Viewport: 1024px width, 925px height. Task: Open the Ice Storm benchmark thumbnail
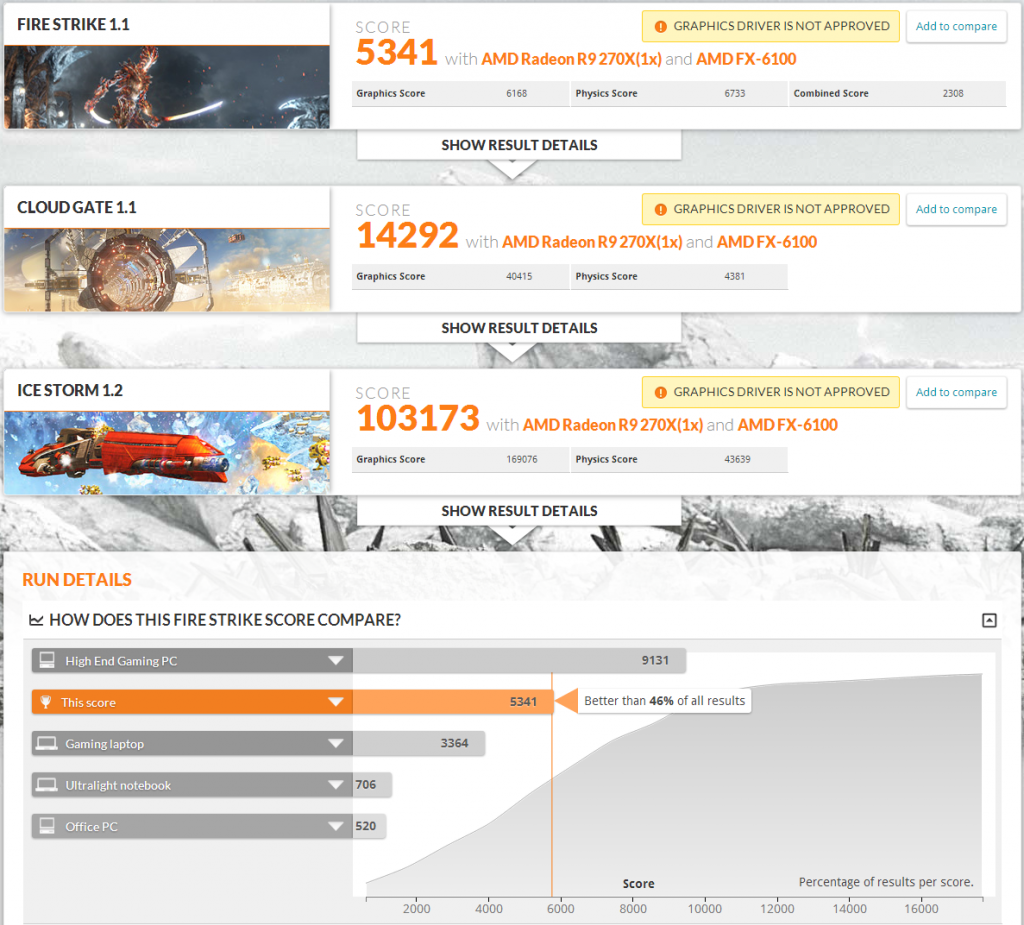click(167, 453)
